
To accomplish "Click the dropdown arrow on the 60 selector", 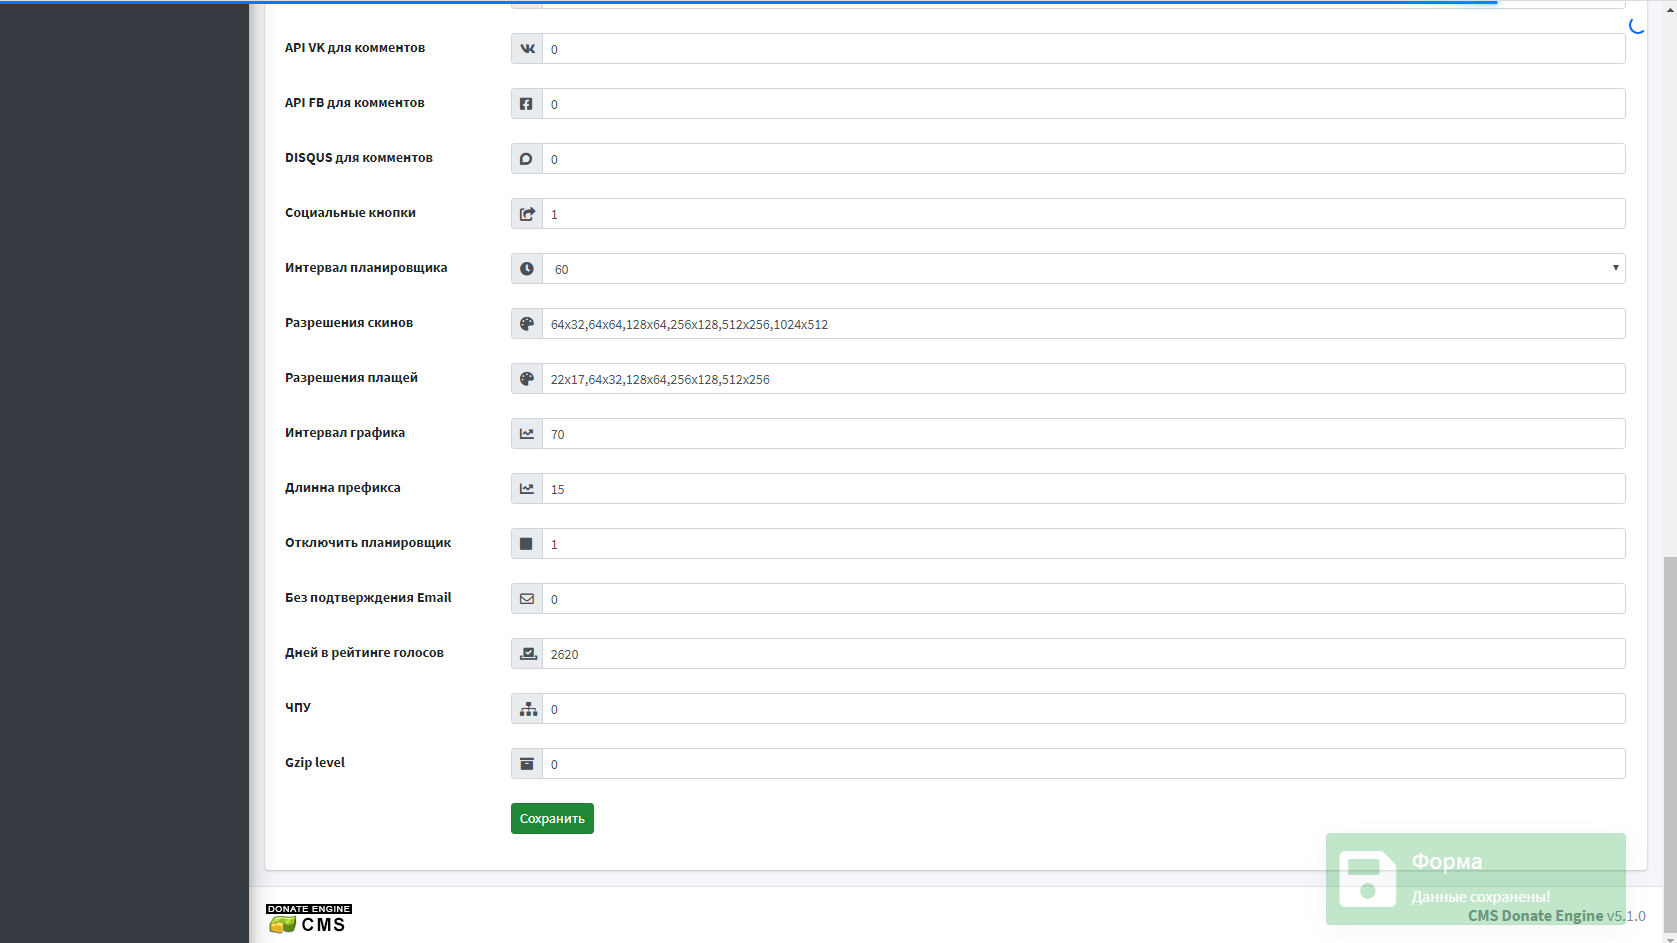I will point(1614,268).
